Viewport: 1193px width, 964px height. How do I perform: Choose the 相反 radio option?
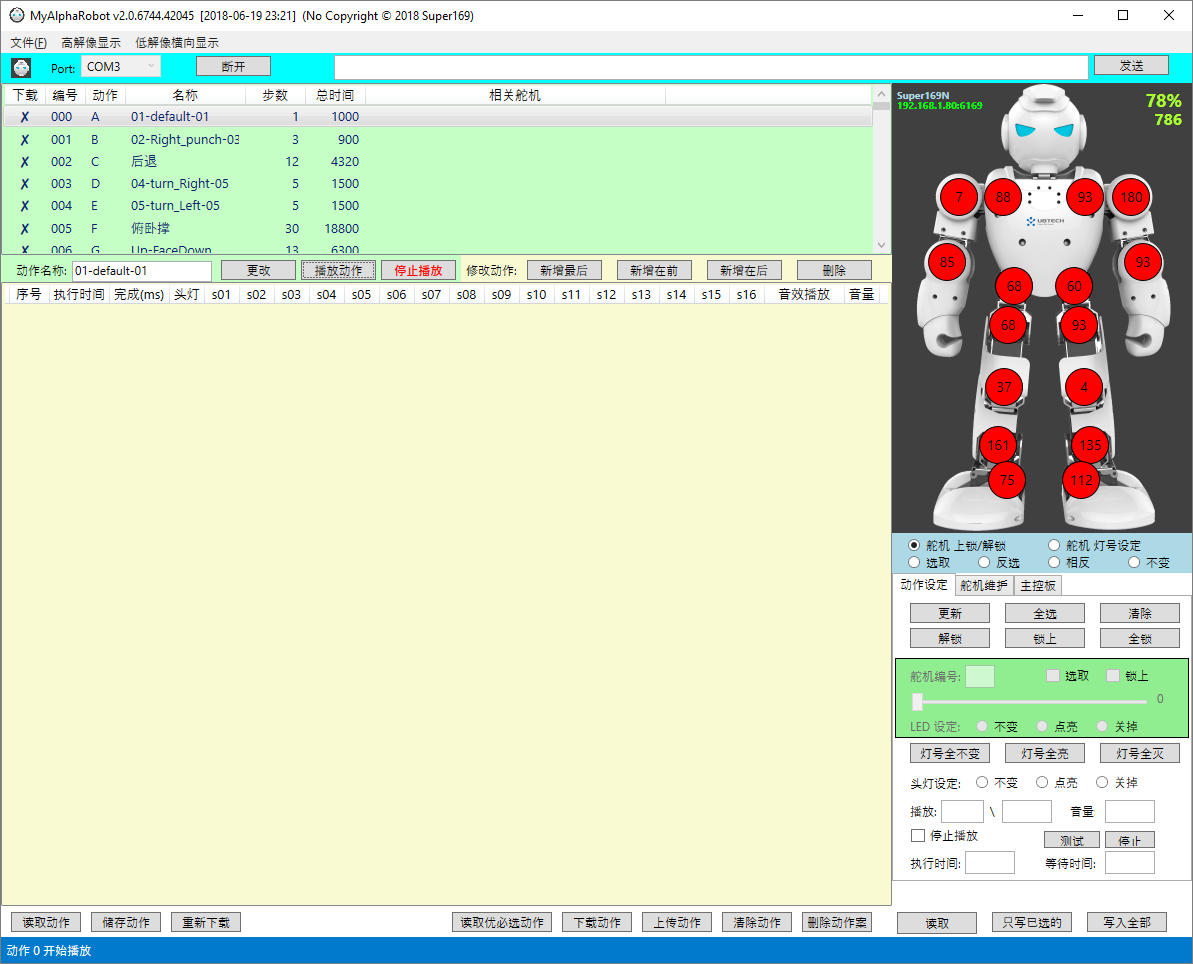click(x=1054, y=562)
